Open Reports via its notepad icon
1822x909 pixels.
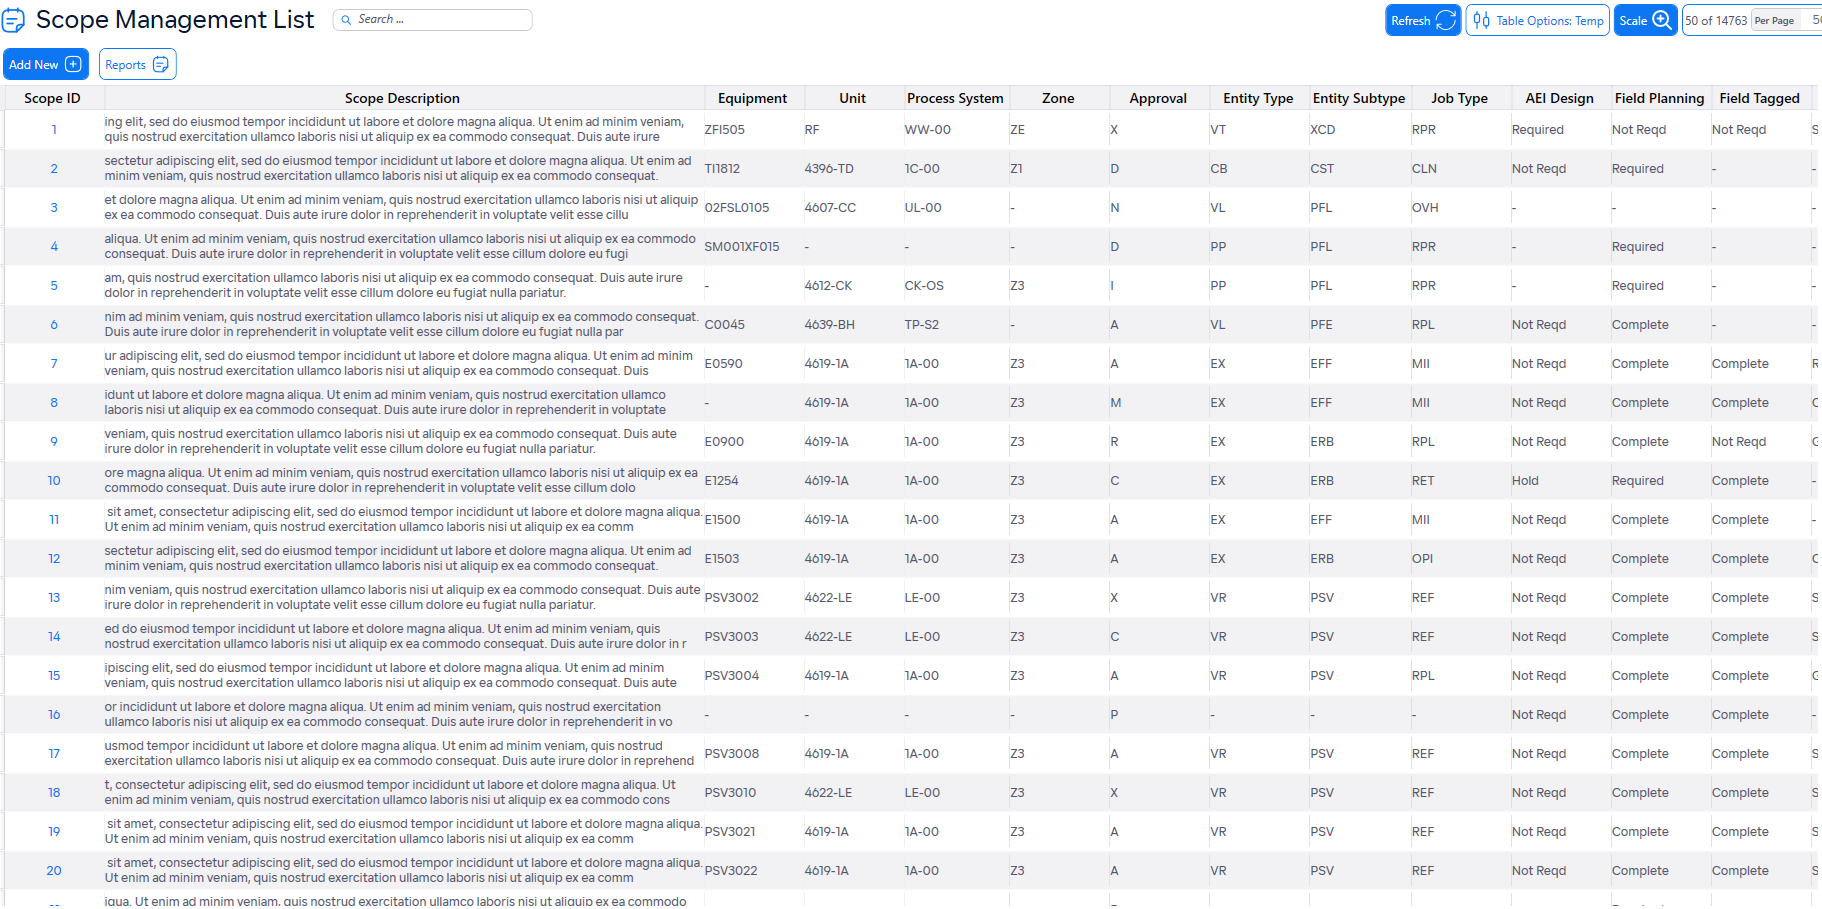coord(160,65)
